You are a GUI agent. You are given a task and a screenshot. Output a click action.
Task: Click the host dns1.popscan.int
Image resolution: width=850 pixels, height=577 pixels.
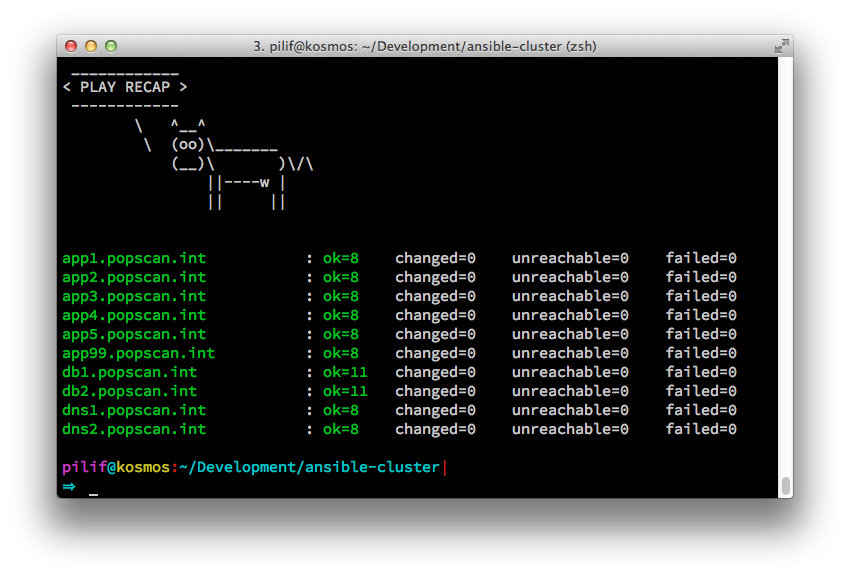click(x=134, y=410)
